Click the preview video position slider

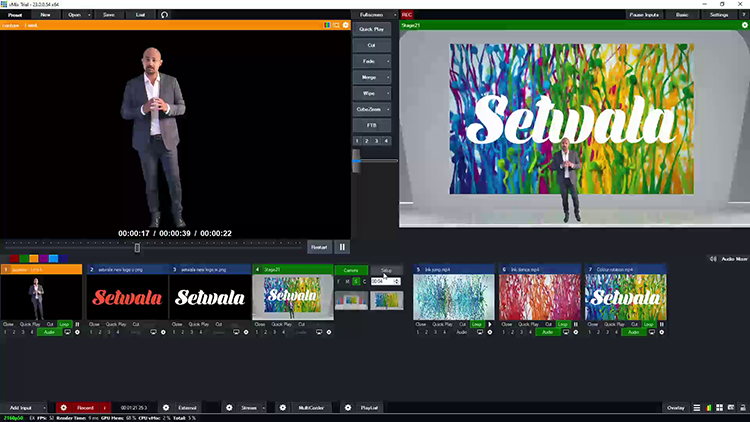point(138,247)
